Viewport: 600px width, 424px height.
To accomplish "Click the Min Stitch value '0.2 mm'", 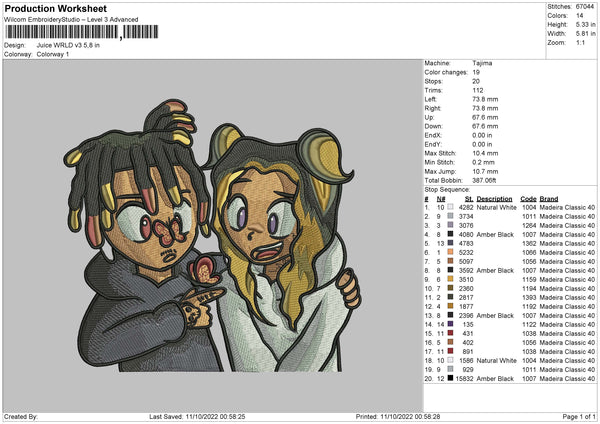I will 483,162.
